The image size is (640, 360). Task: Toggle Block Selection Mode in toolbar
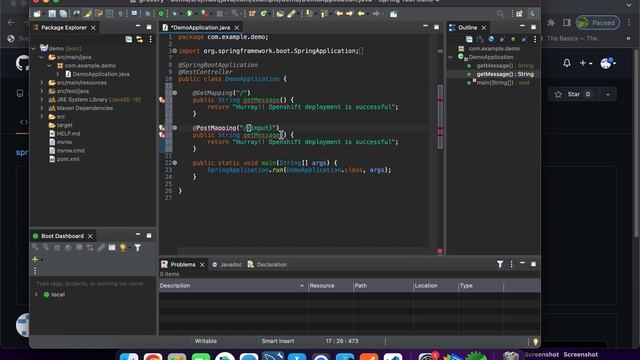pos(109,14)
